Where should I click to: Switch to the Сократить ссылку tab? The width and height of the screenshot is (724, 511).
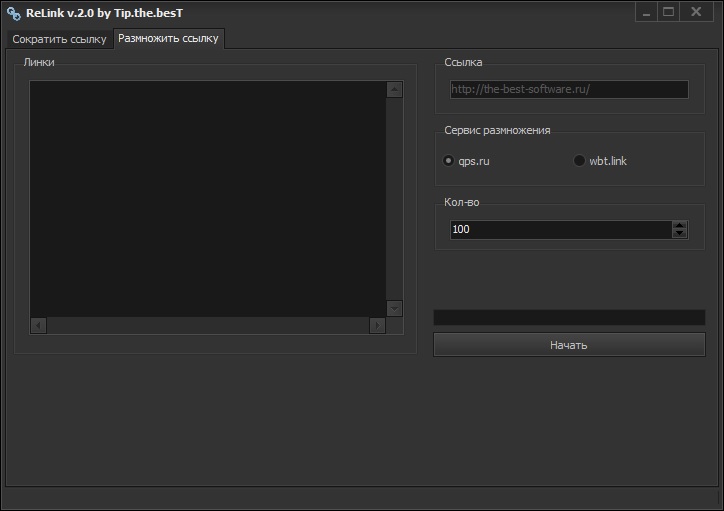pos(59,39)
